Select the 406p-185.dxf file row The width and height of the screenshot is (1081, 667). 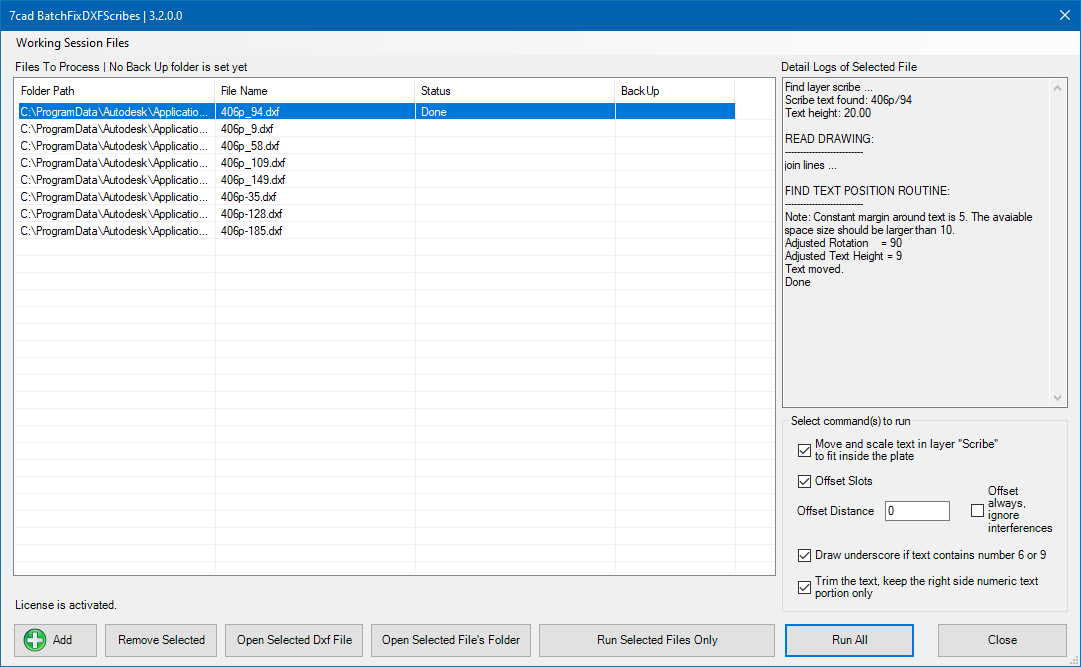click(x=251, y=231)
